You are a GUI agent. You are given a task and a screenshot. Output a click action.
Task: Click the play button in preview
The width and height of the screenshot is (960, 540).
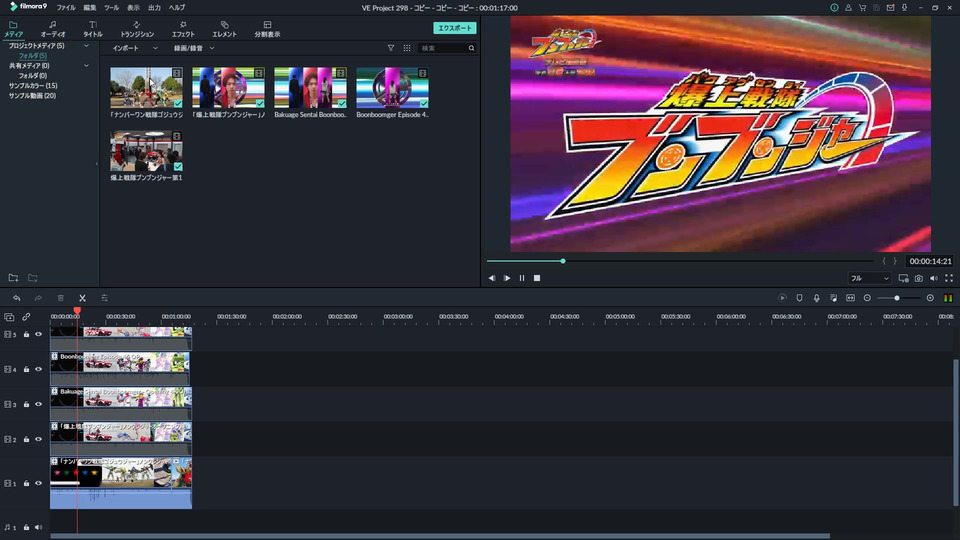tap(507, 278)
